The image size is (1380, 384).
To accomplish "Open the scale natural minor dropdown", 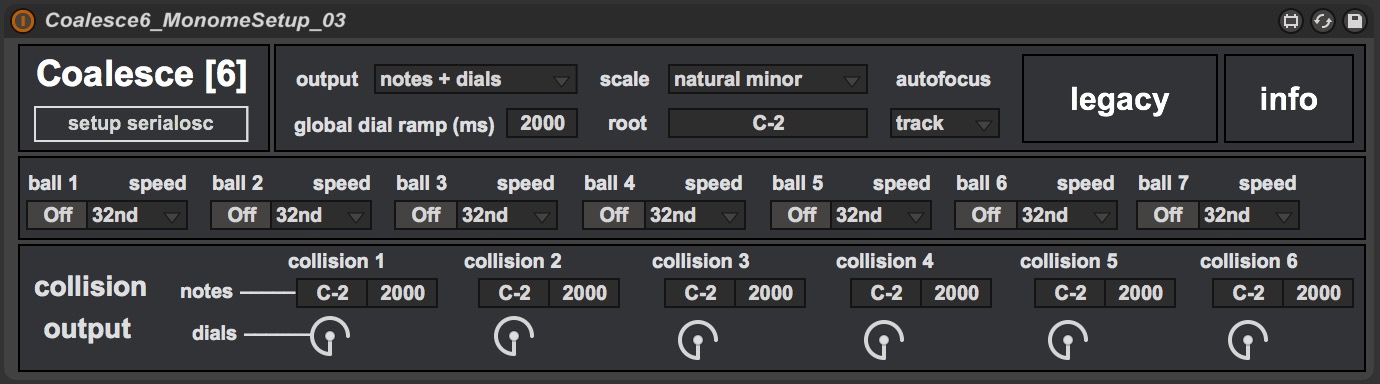I will pos(767,79).
